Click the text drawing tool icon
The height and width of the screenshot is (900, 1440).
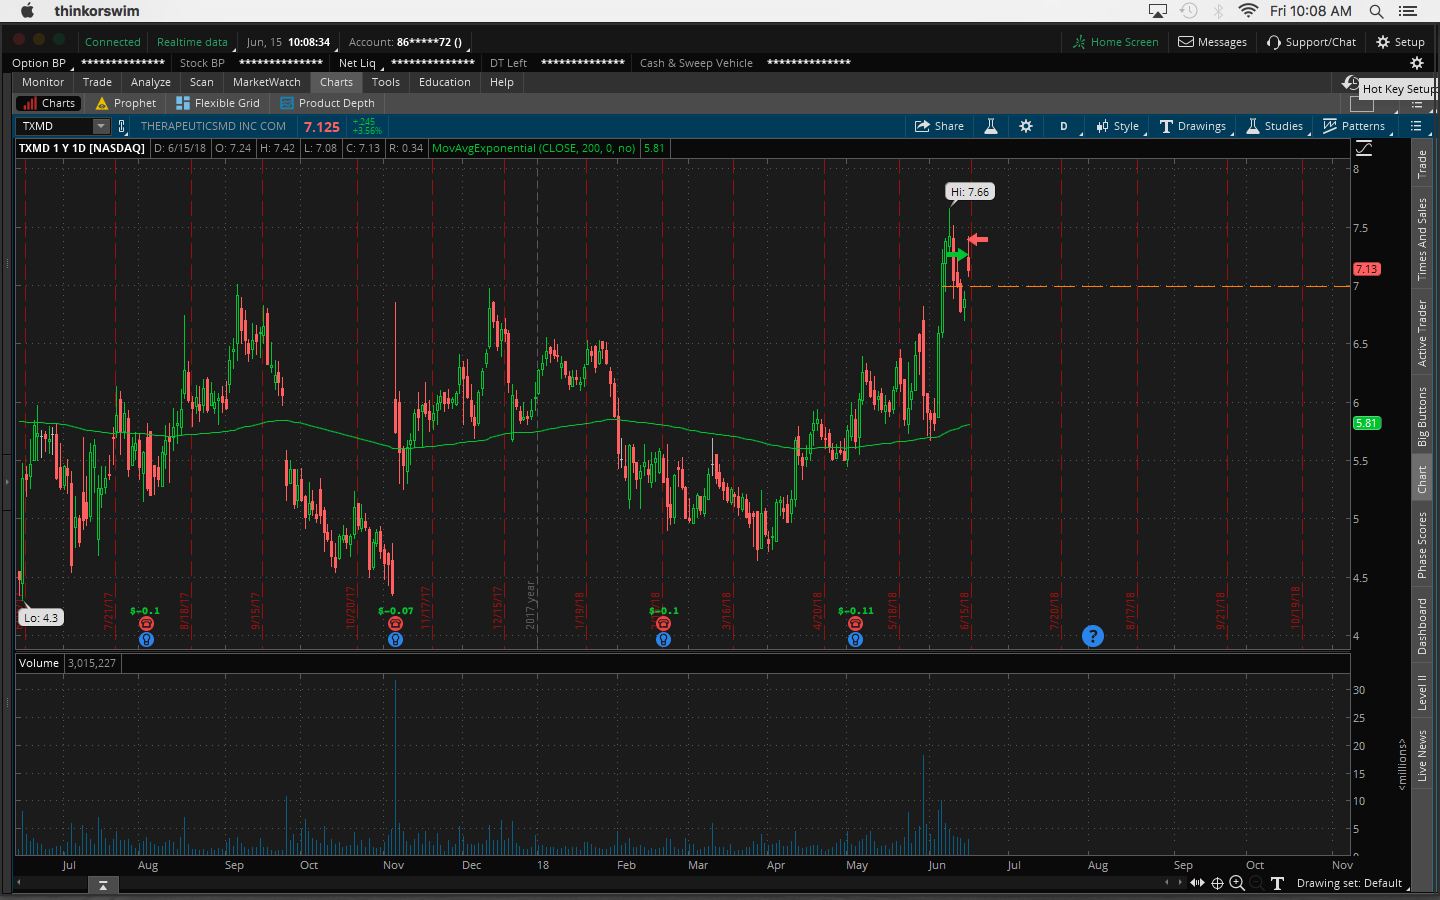click(1277, 883)
